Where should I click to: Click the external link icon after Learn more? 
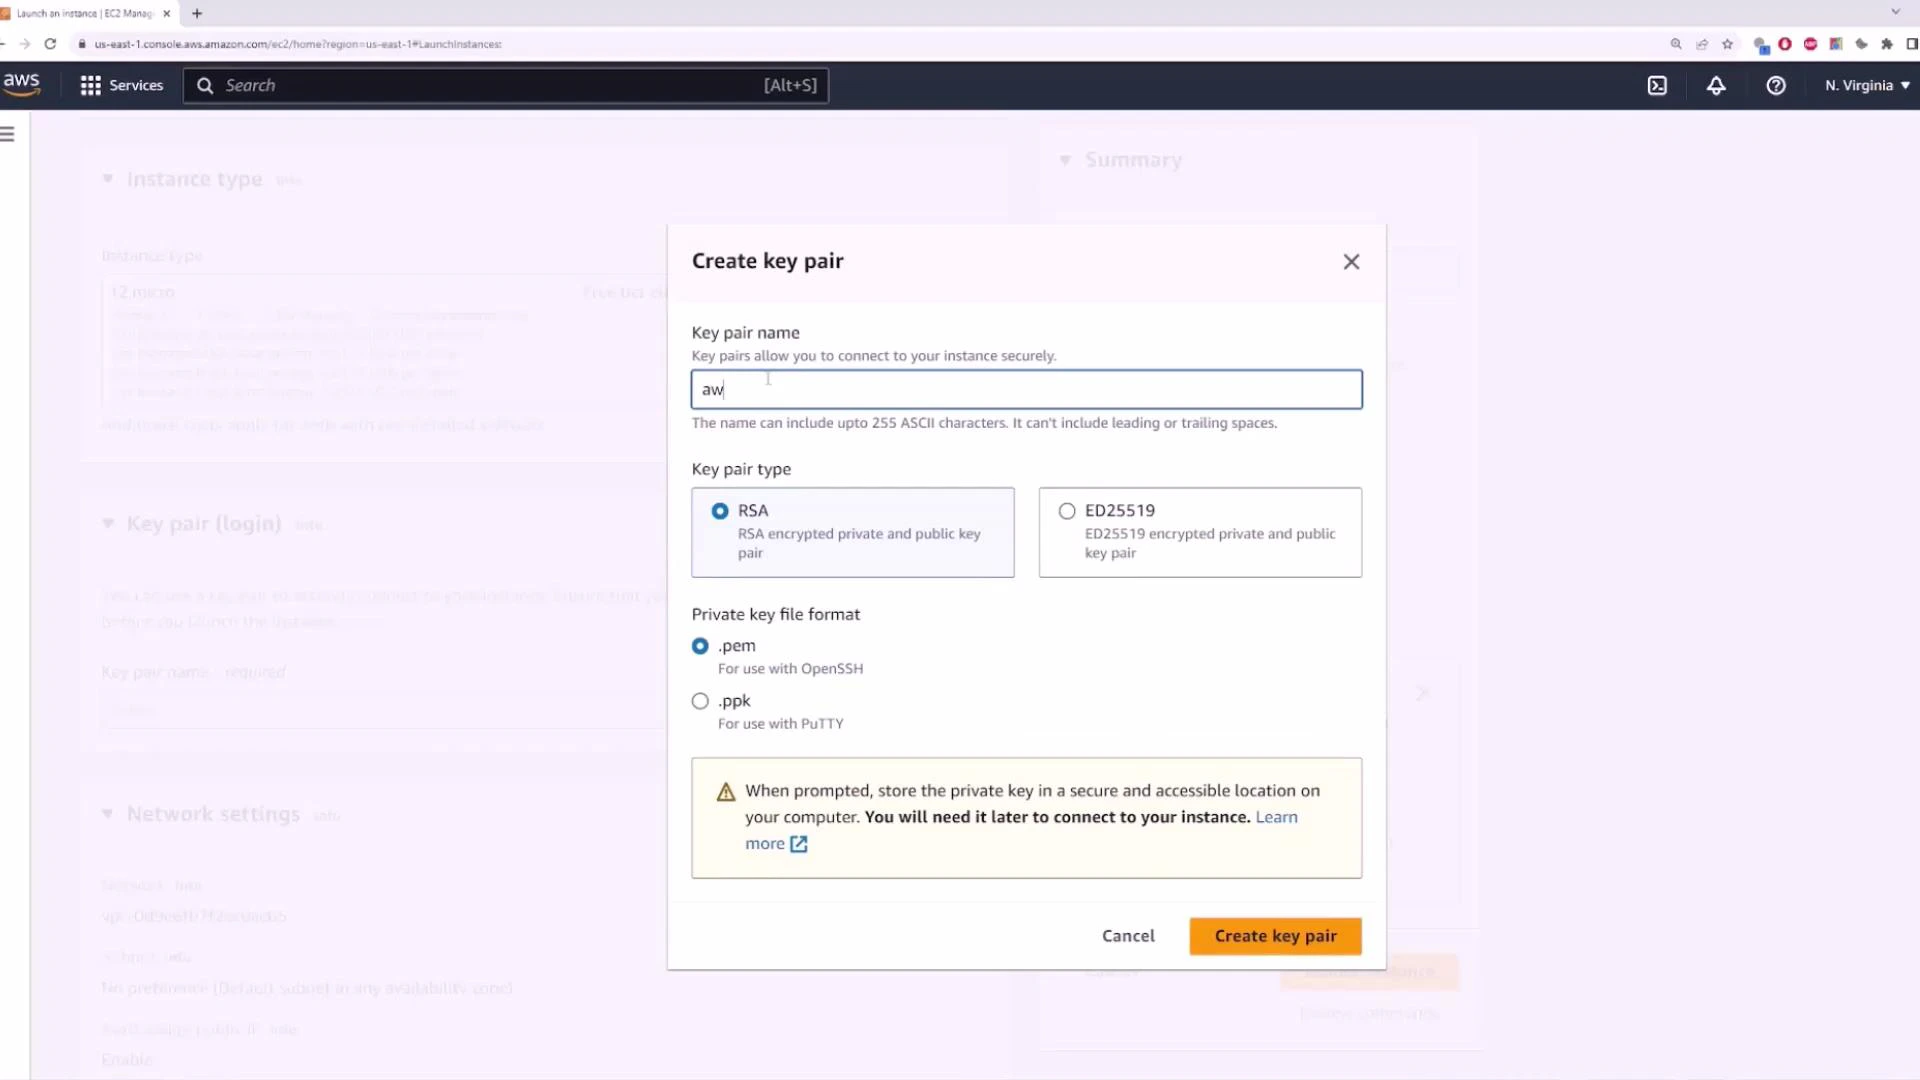pos(799,844)
